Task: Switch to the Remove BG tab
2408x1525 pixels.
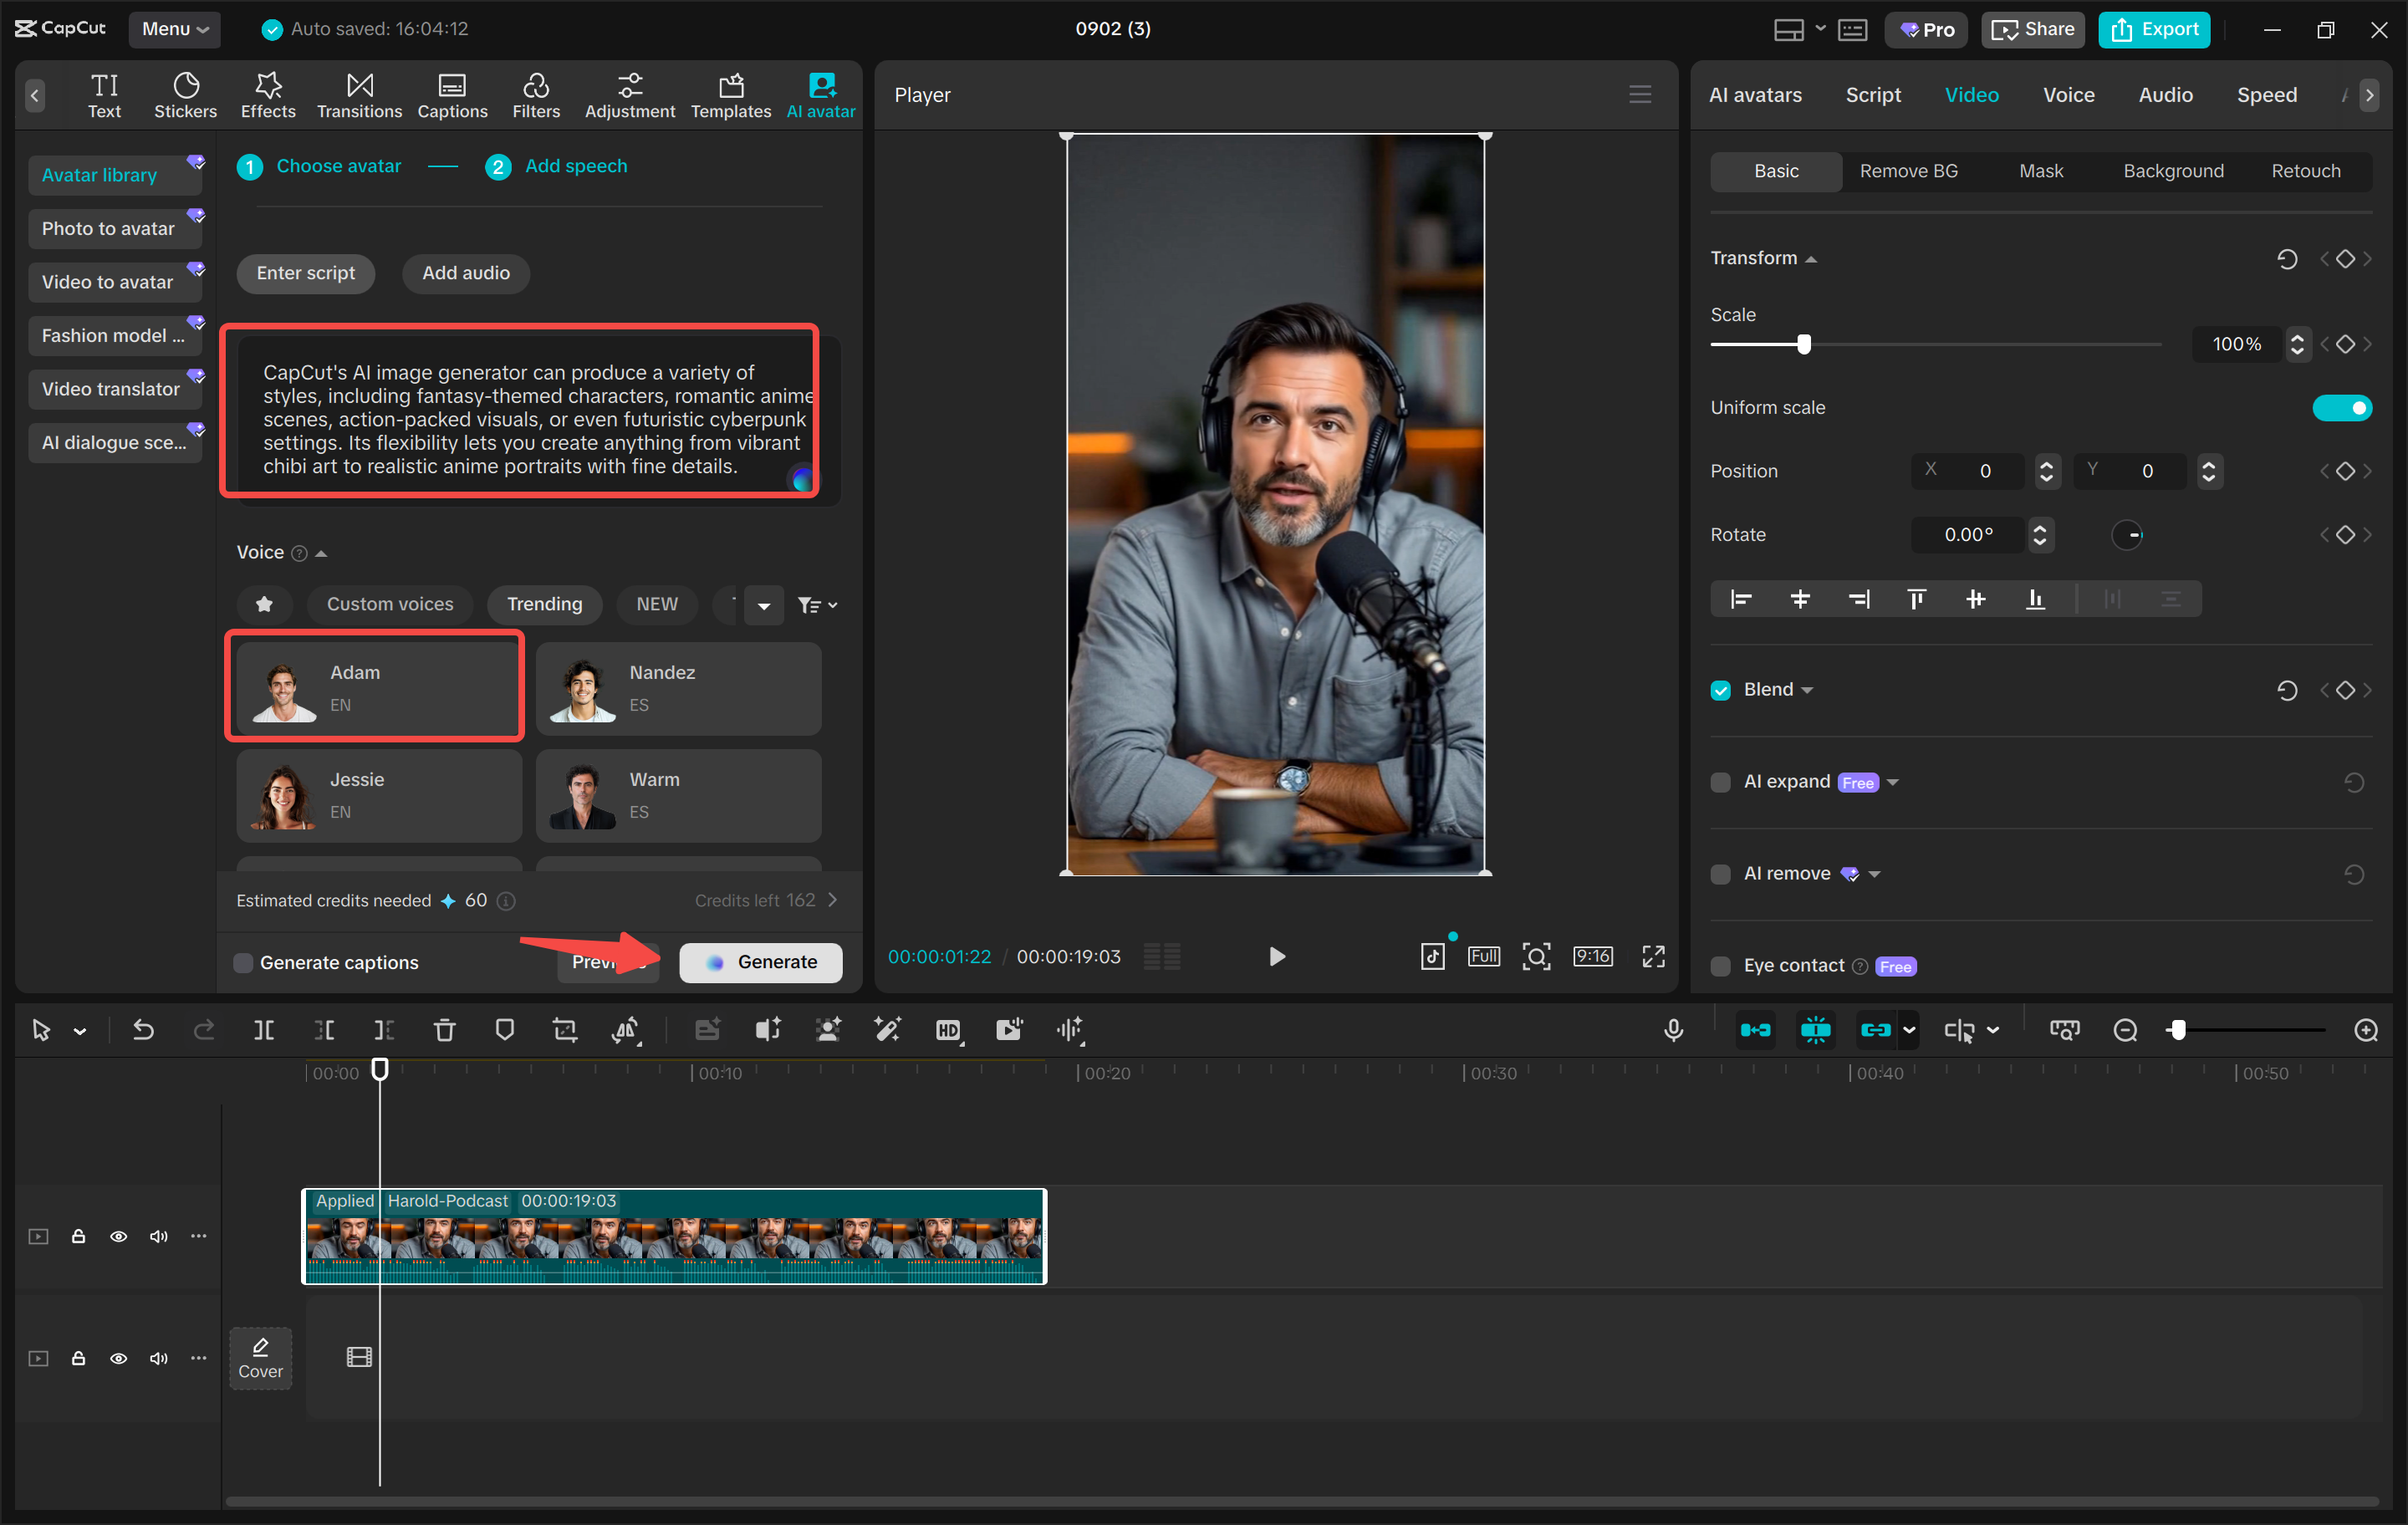Action: tap(1908, 171)
